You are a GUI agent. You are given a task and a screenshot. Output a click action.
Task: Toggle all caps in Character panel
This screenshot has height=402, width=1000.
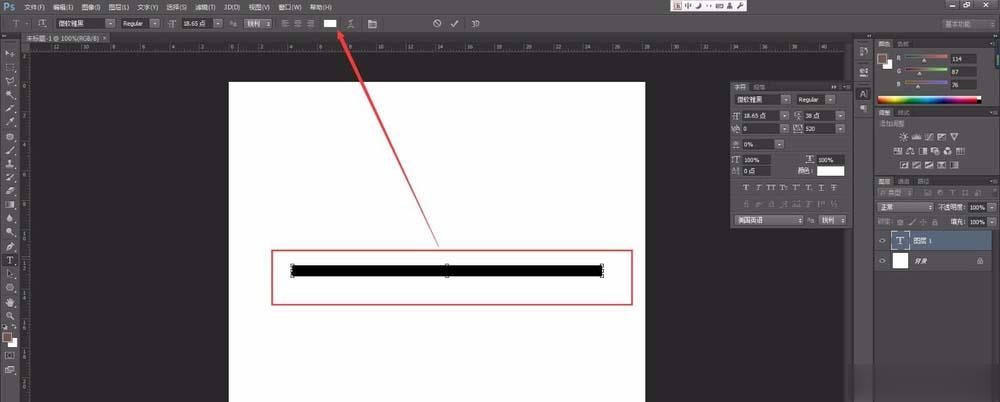coord(771,188)
